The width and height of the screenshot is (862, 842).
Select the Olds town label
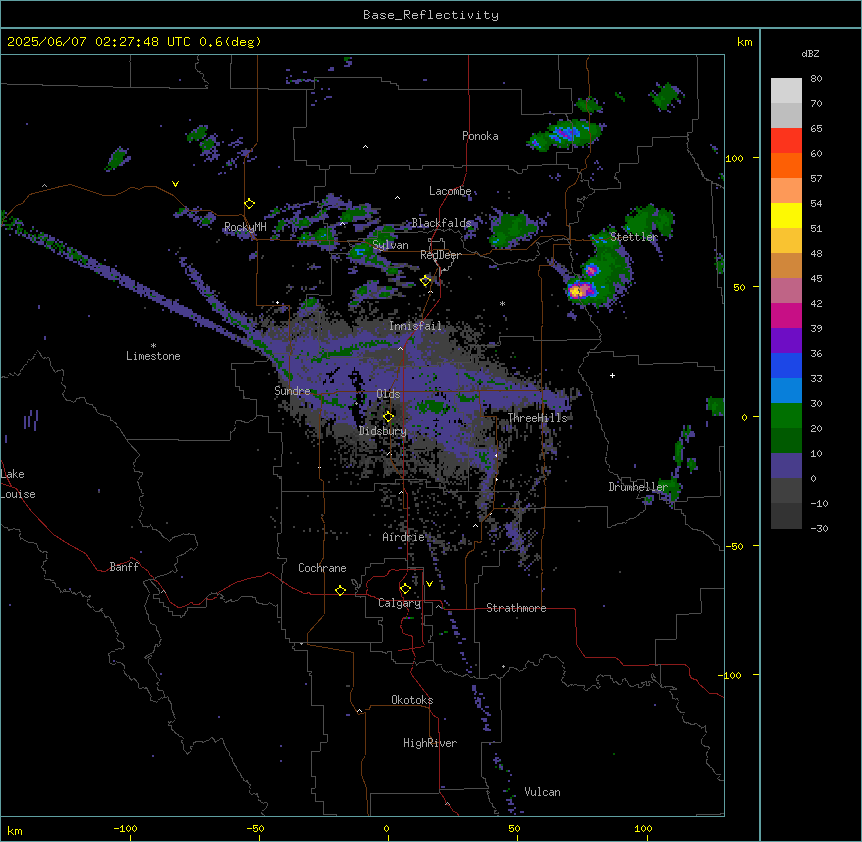click(x=388, y=394)
